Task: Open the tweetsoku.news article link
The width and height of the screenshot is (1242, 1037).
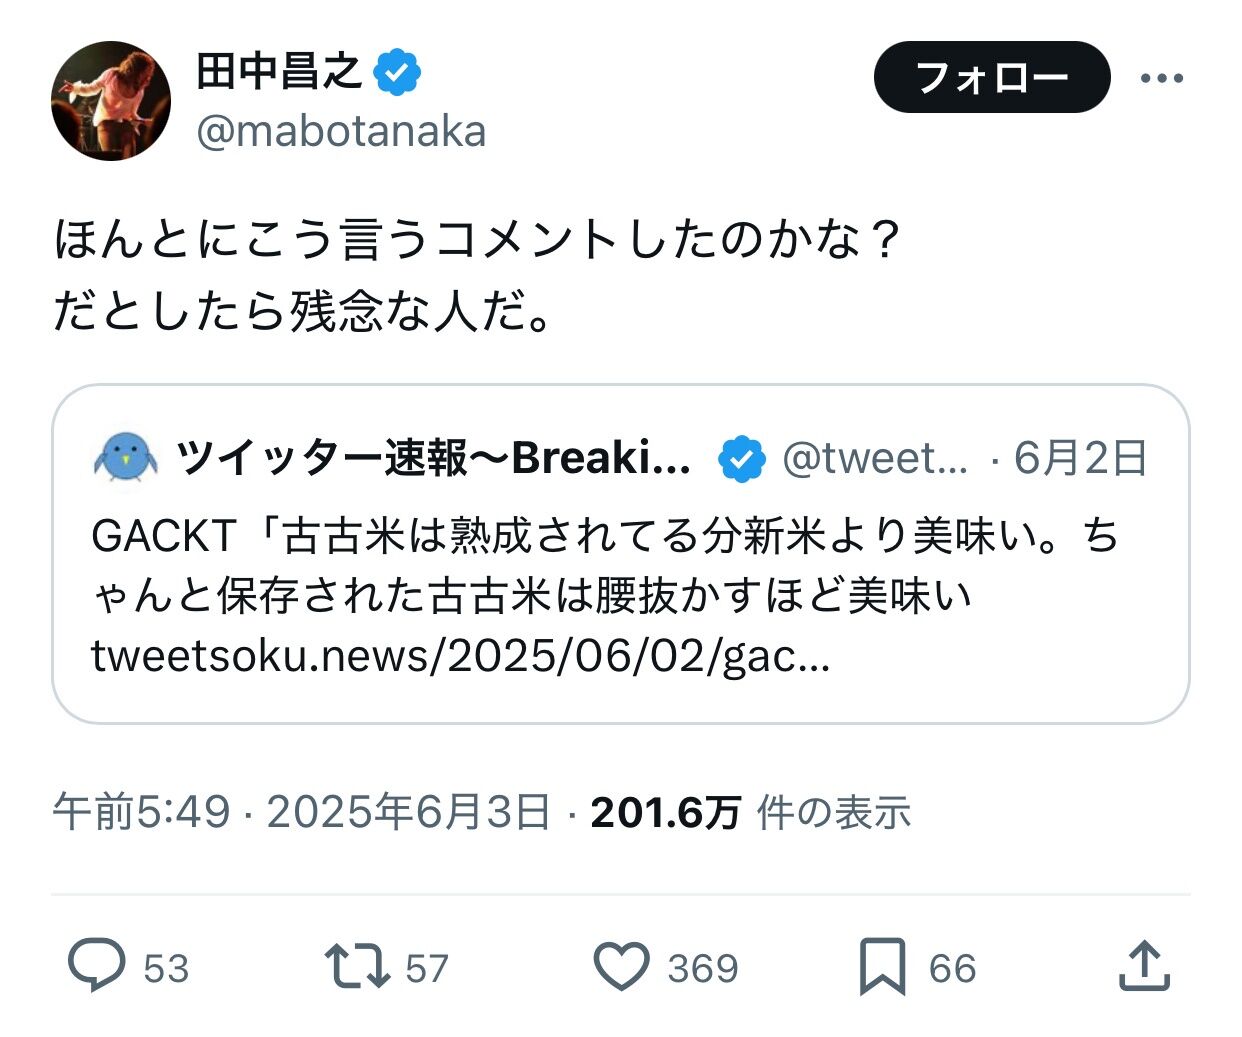Action: (x=460, y=656)
